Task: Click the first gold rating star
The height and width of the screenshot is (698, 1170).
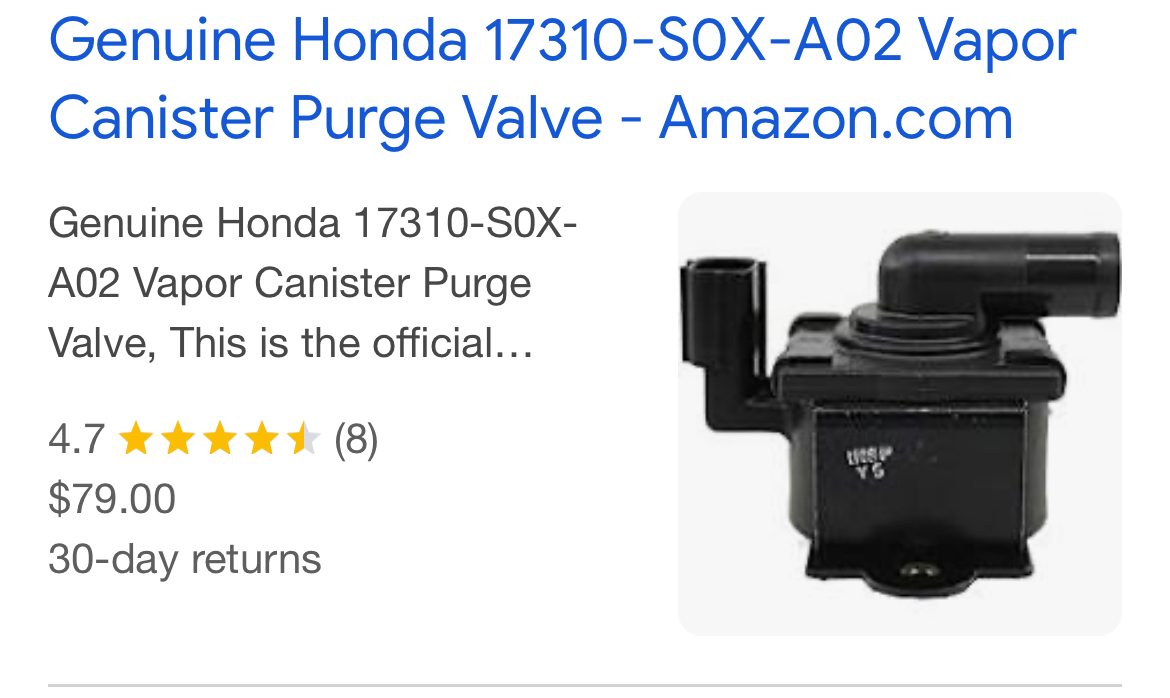Action: pos(136,438)
